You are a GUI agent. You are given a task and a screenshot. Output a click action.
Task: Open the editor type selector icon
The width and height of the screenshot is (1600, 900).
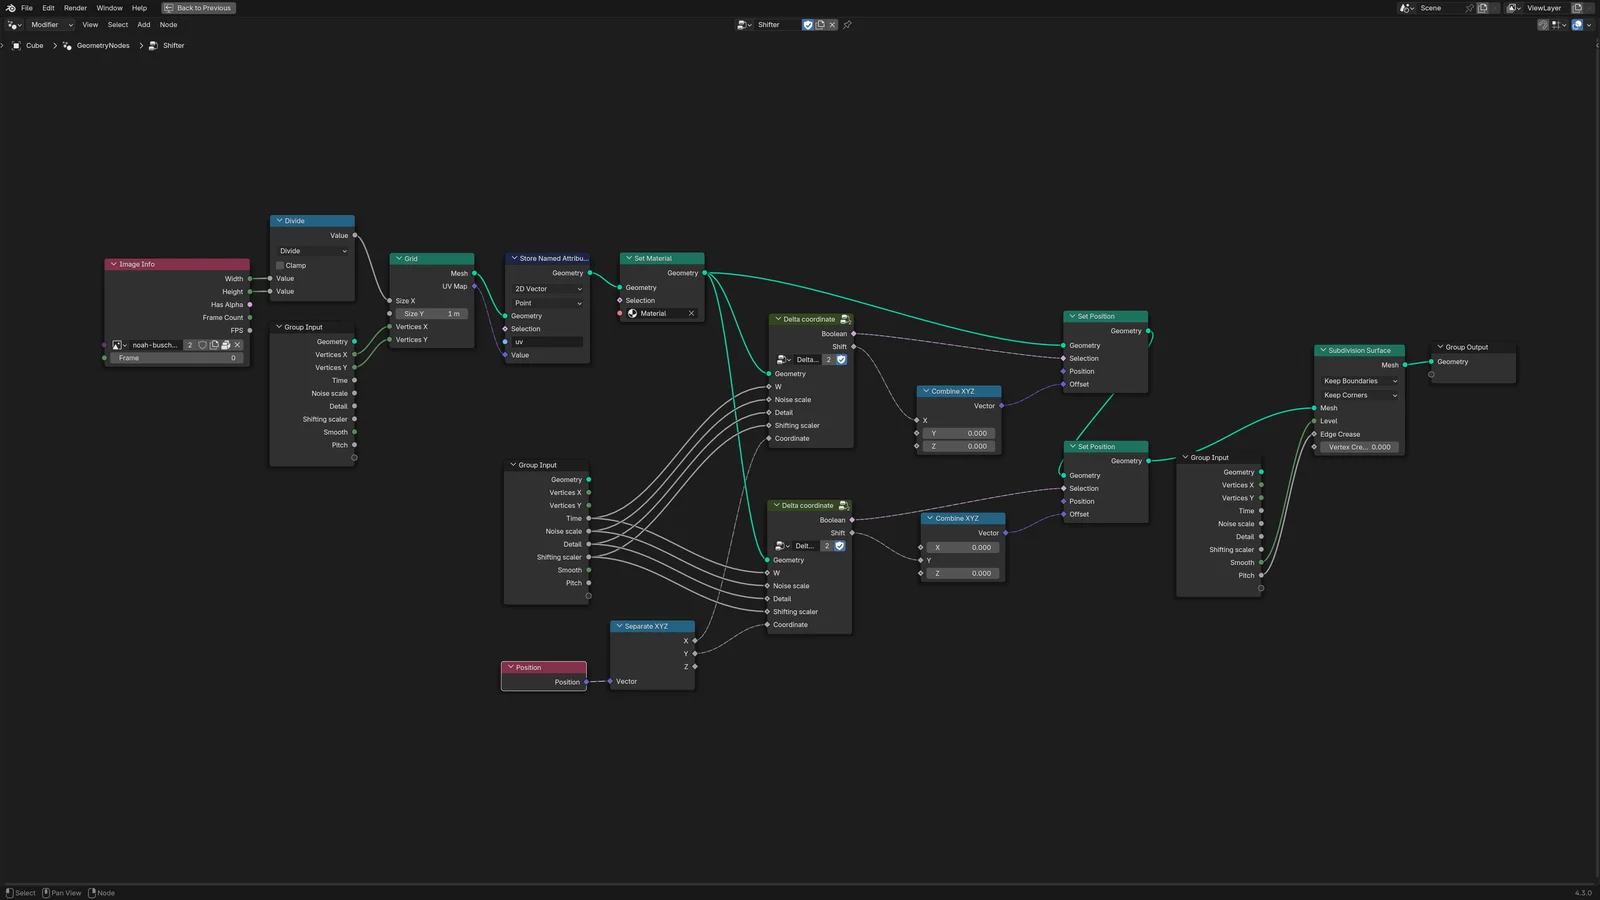click(x=13, y=25)
